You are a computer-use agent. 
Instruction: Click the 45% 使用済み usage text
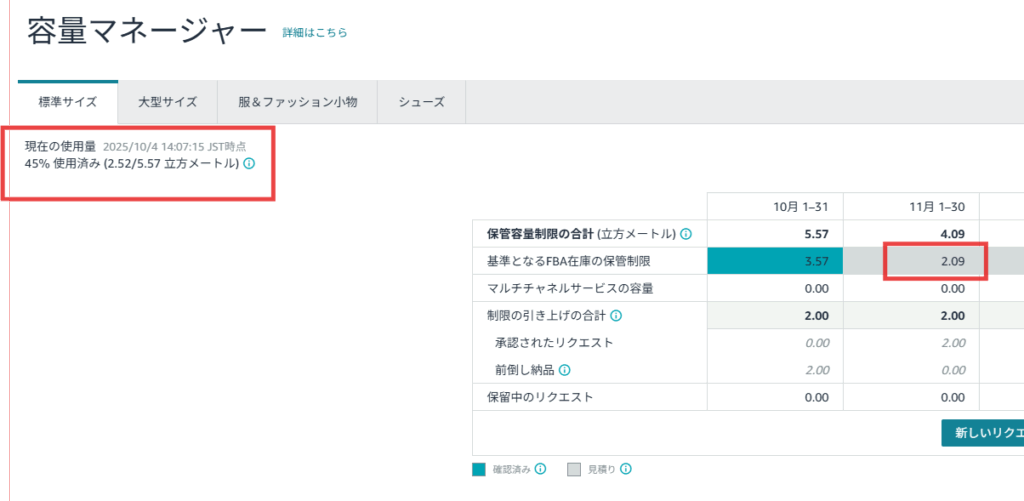click(132, 163)
